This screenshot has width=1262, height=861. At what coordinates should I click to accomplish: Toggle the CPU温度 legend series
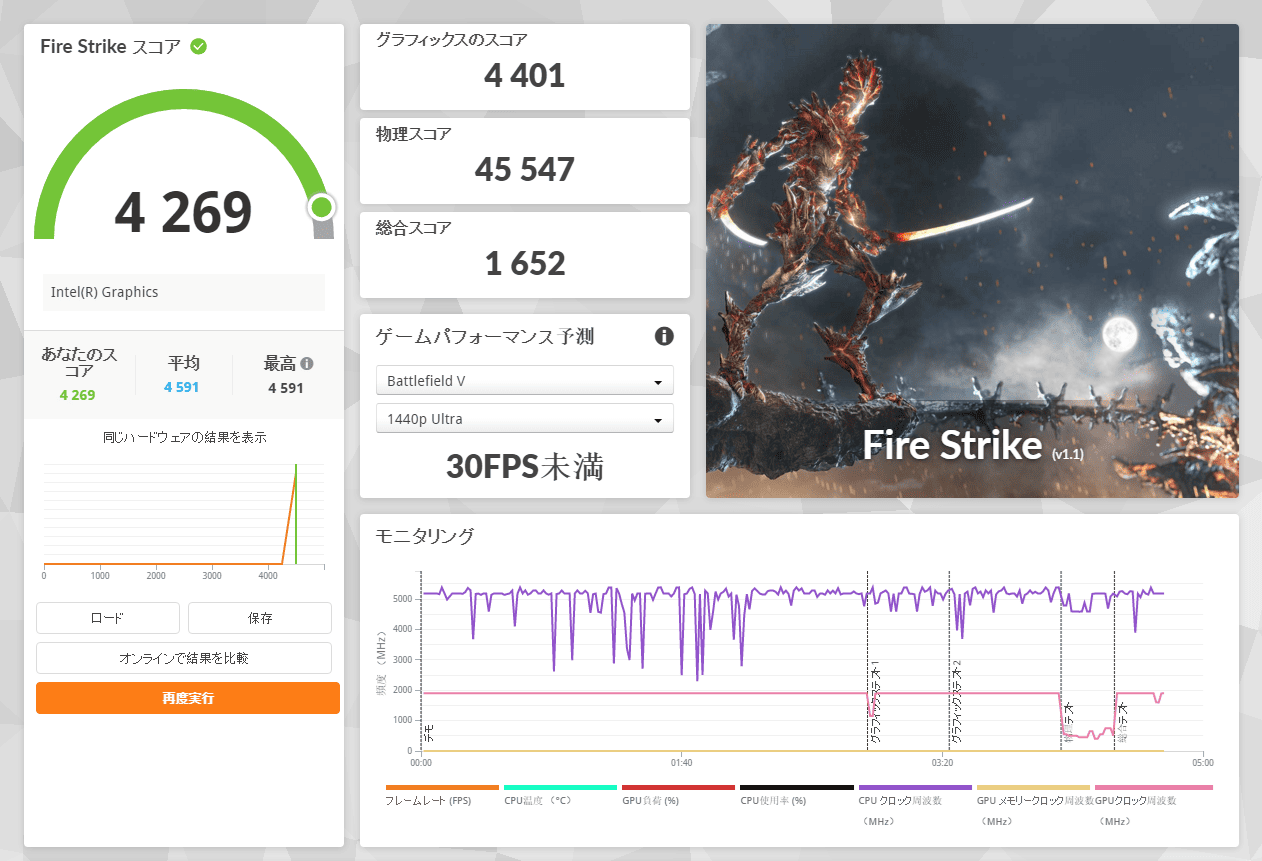pos(559,789)
